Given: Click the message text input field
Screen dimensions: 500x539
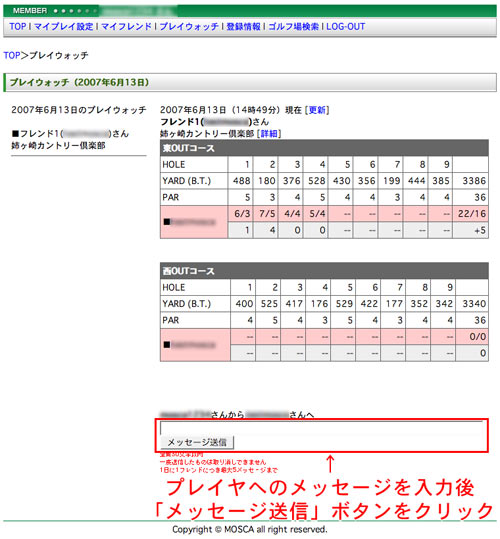Looking at the screenshot, I should 321,428.
